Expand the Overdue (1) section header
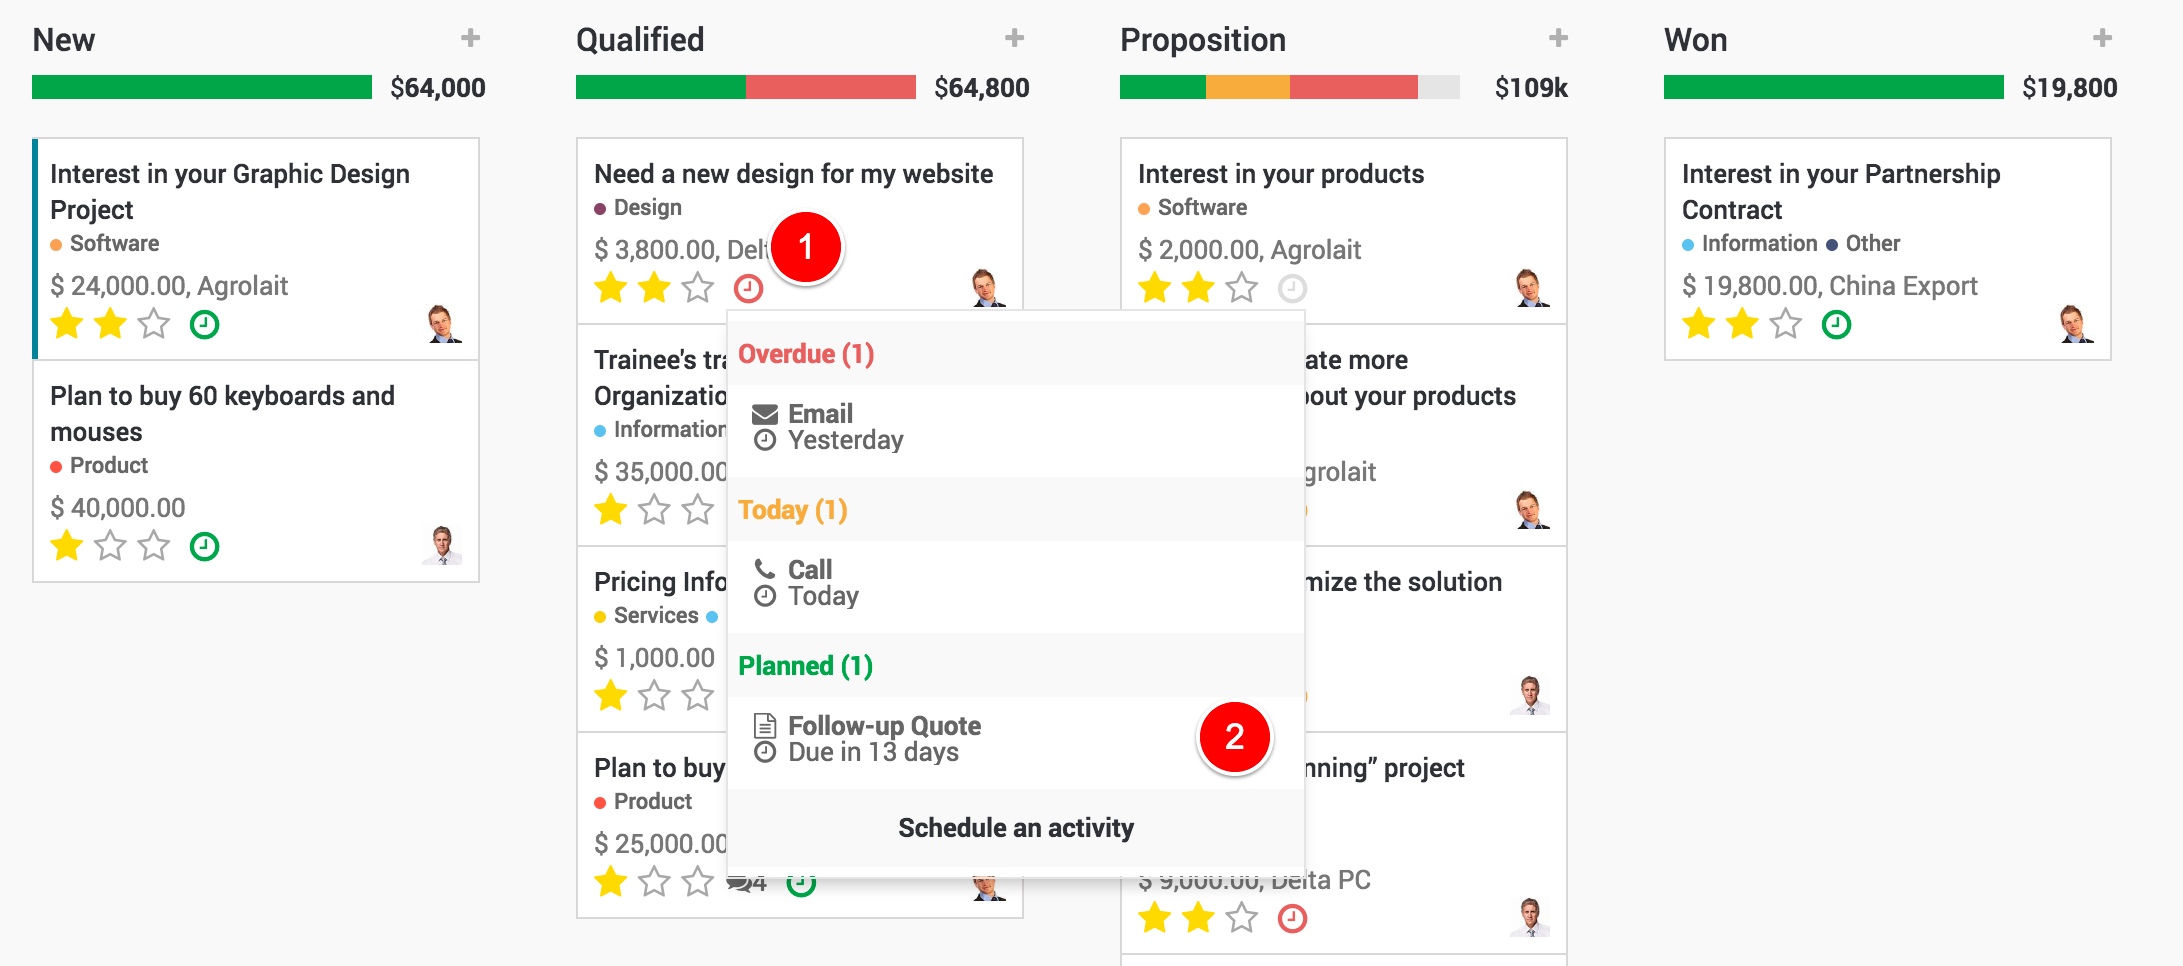Image resolution: width=2183 pixels, height=966 pixels. tap(806, 354)
